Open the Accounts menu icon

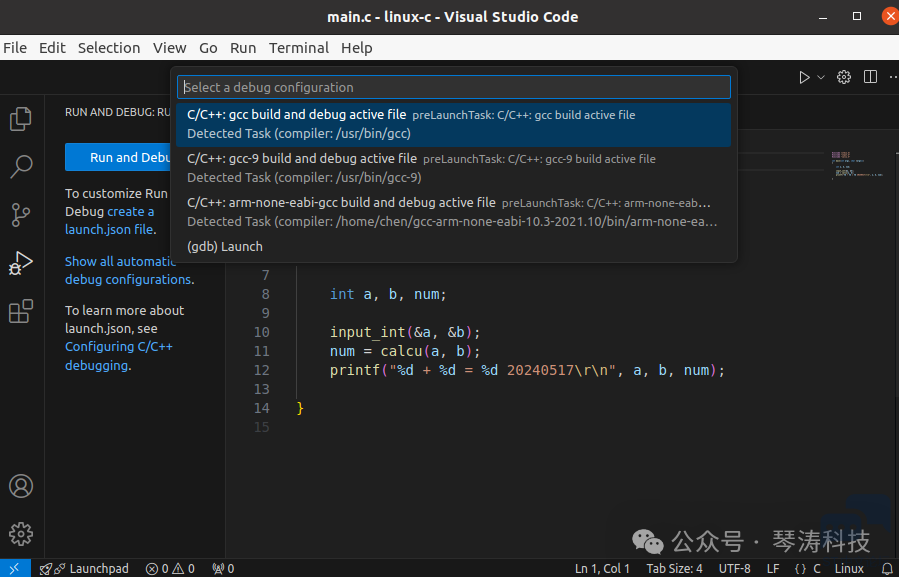point(21,486)
